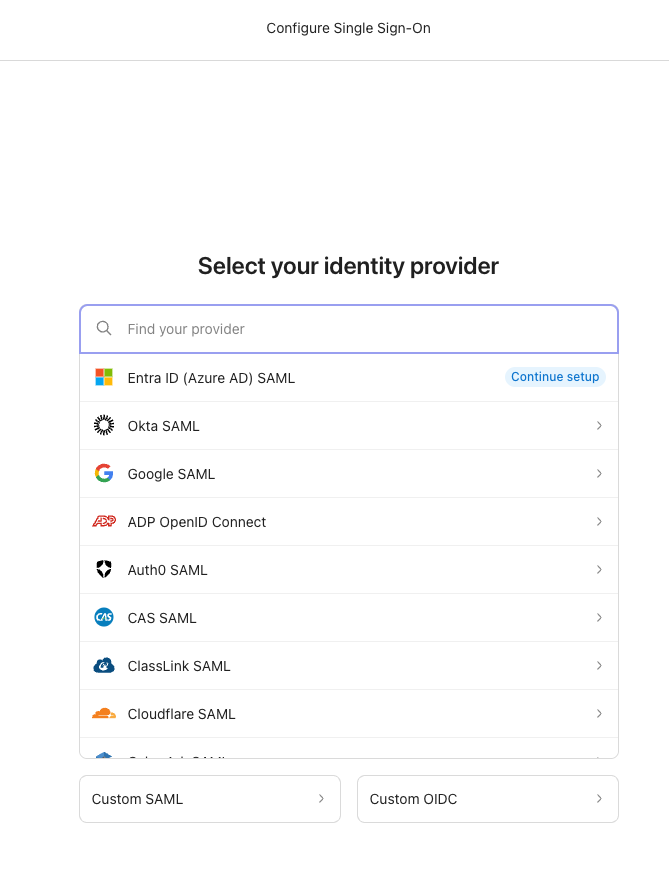Click the Microsoft Entra ID logo icon
669x882 pixels.
[104, 377]
